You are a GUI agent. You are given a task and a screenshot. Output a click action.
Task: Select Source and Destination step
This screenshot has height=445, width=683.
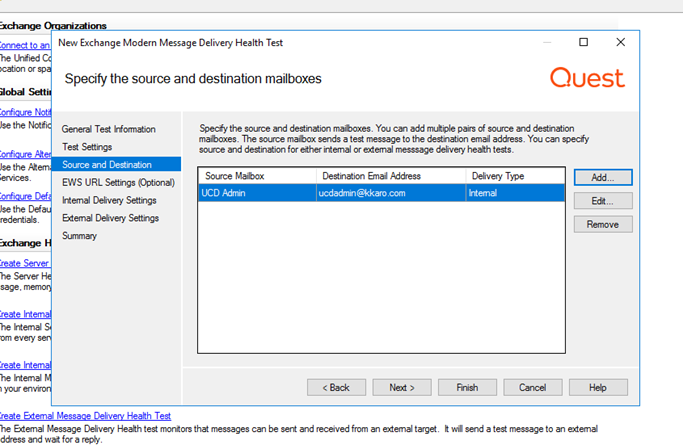(x=116, y=164)
